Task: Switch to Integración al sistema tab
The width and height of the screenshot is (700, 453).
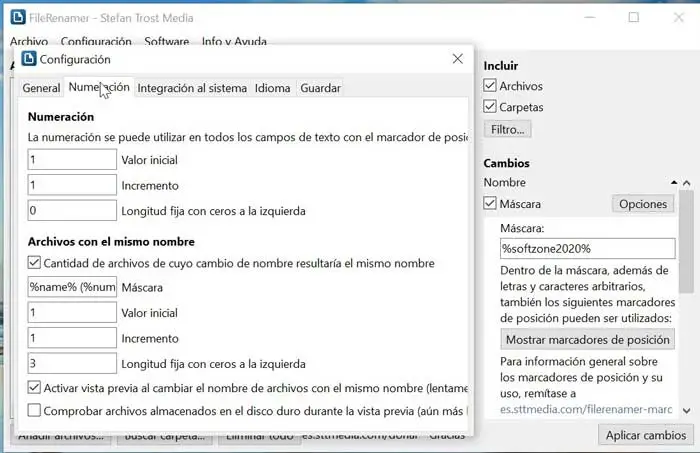Action: (192, 88)
